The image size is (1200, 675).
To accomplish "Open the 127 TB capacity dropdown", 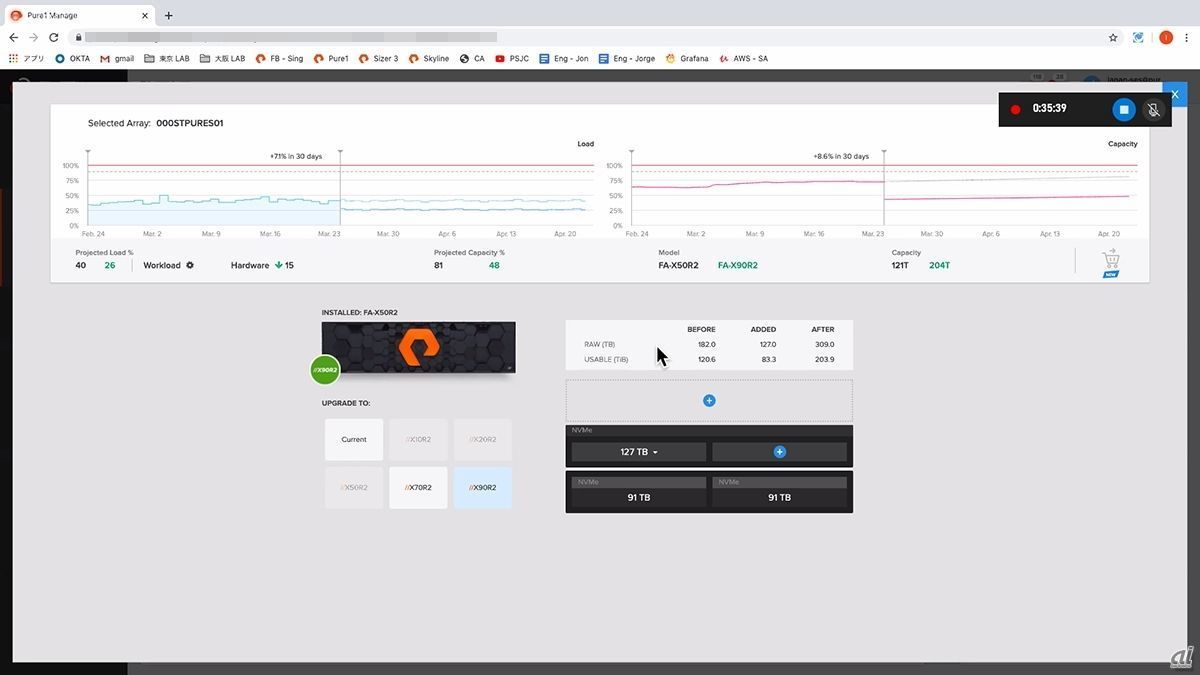I will 639,452.
